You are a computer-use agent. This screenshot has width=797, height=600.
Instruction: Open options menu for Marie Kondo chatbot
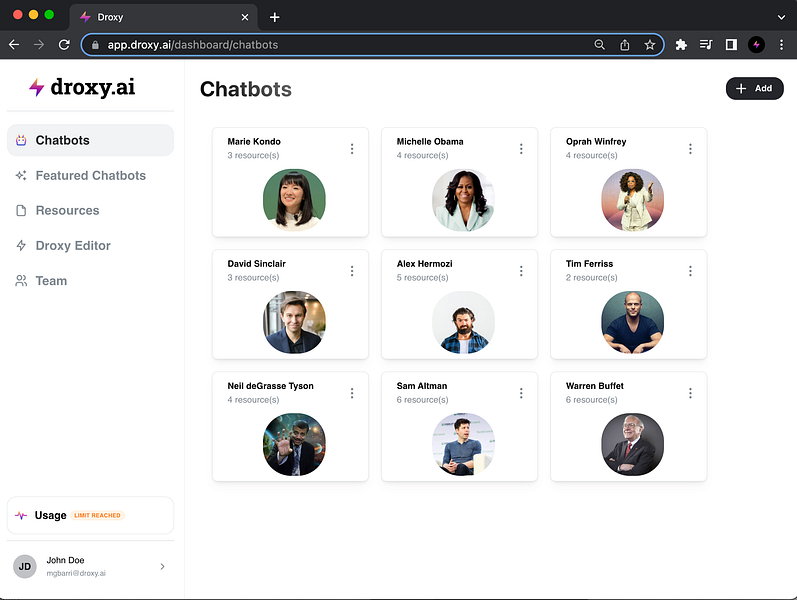pyautogui.click(x=352, y=148)
